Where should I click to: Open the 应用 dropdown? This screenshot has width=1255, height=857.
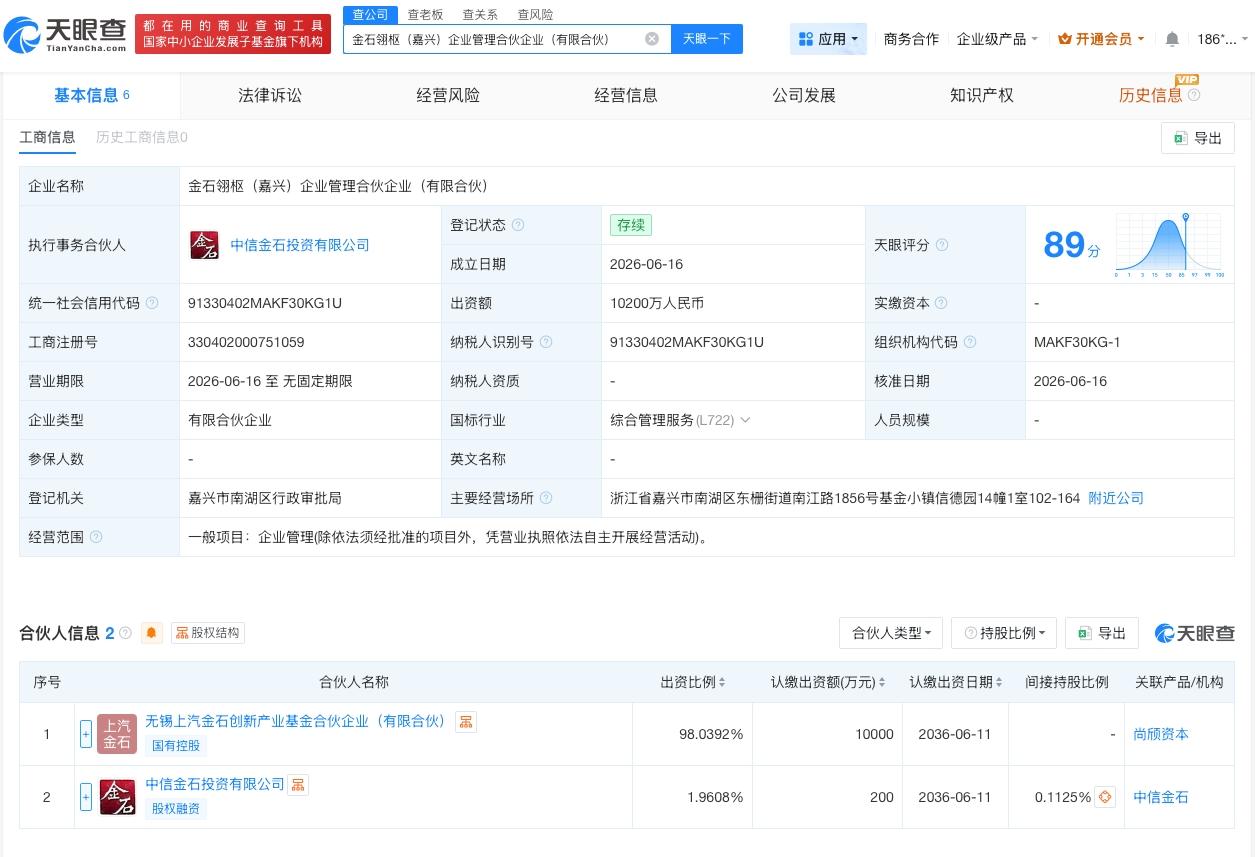tap(829, 39)
